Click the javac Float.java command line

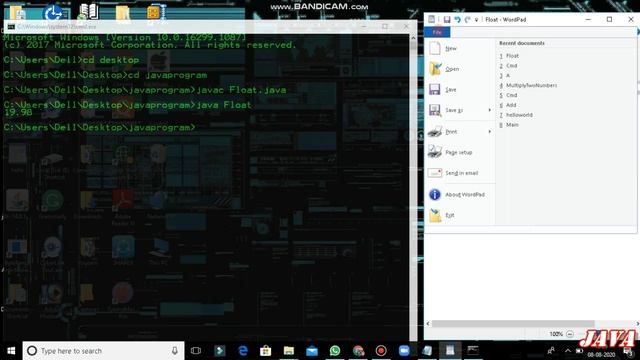(145, 90)
